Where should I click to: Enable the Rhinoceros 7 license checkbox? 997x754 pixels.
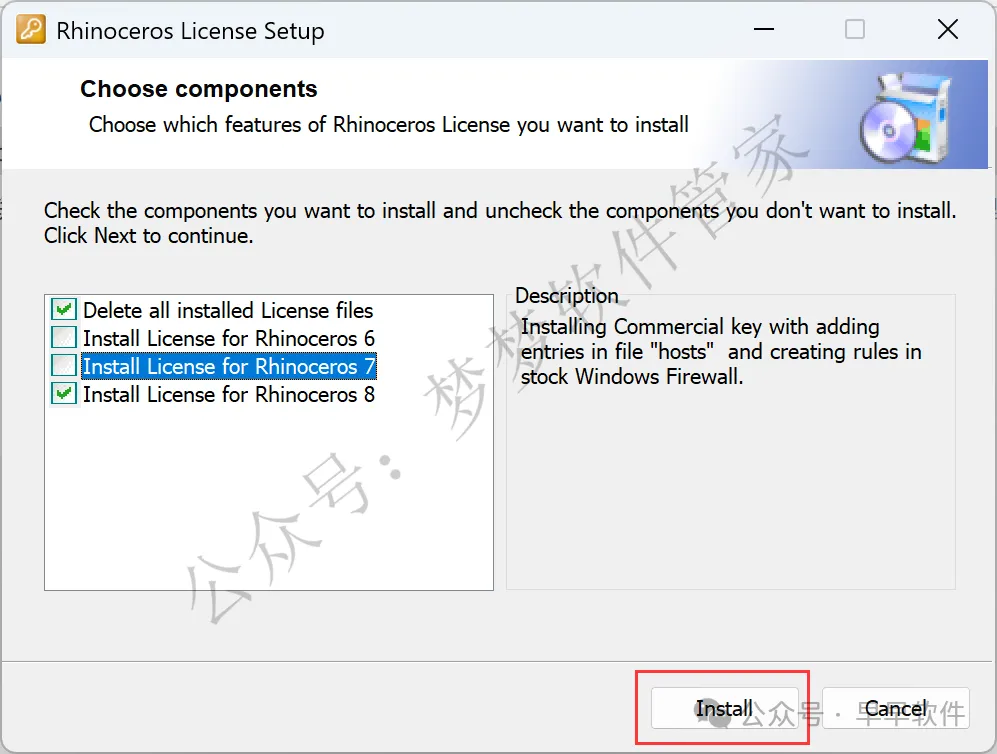coord(64,366)
